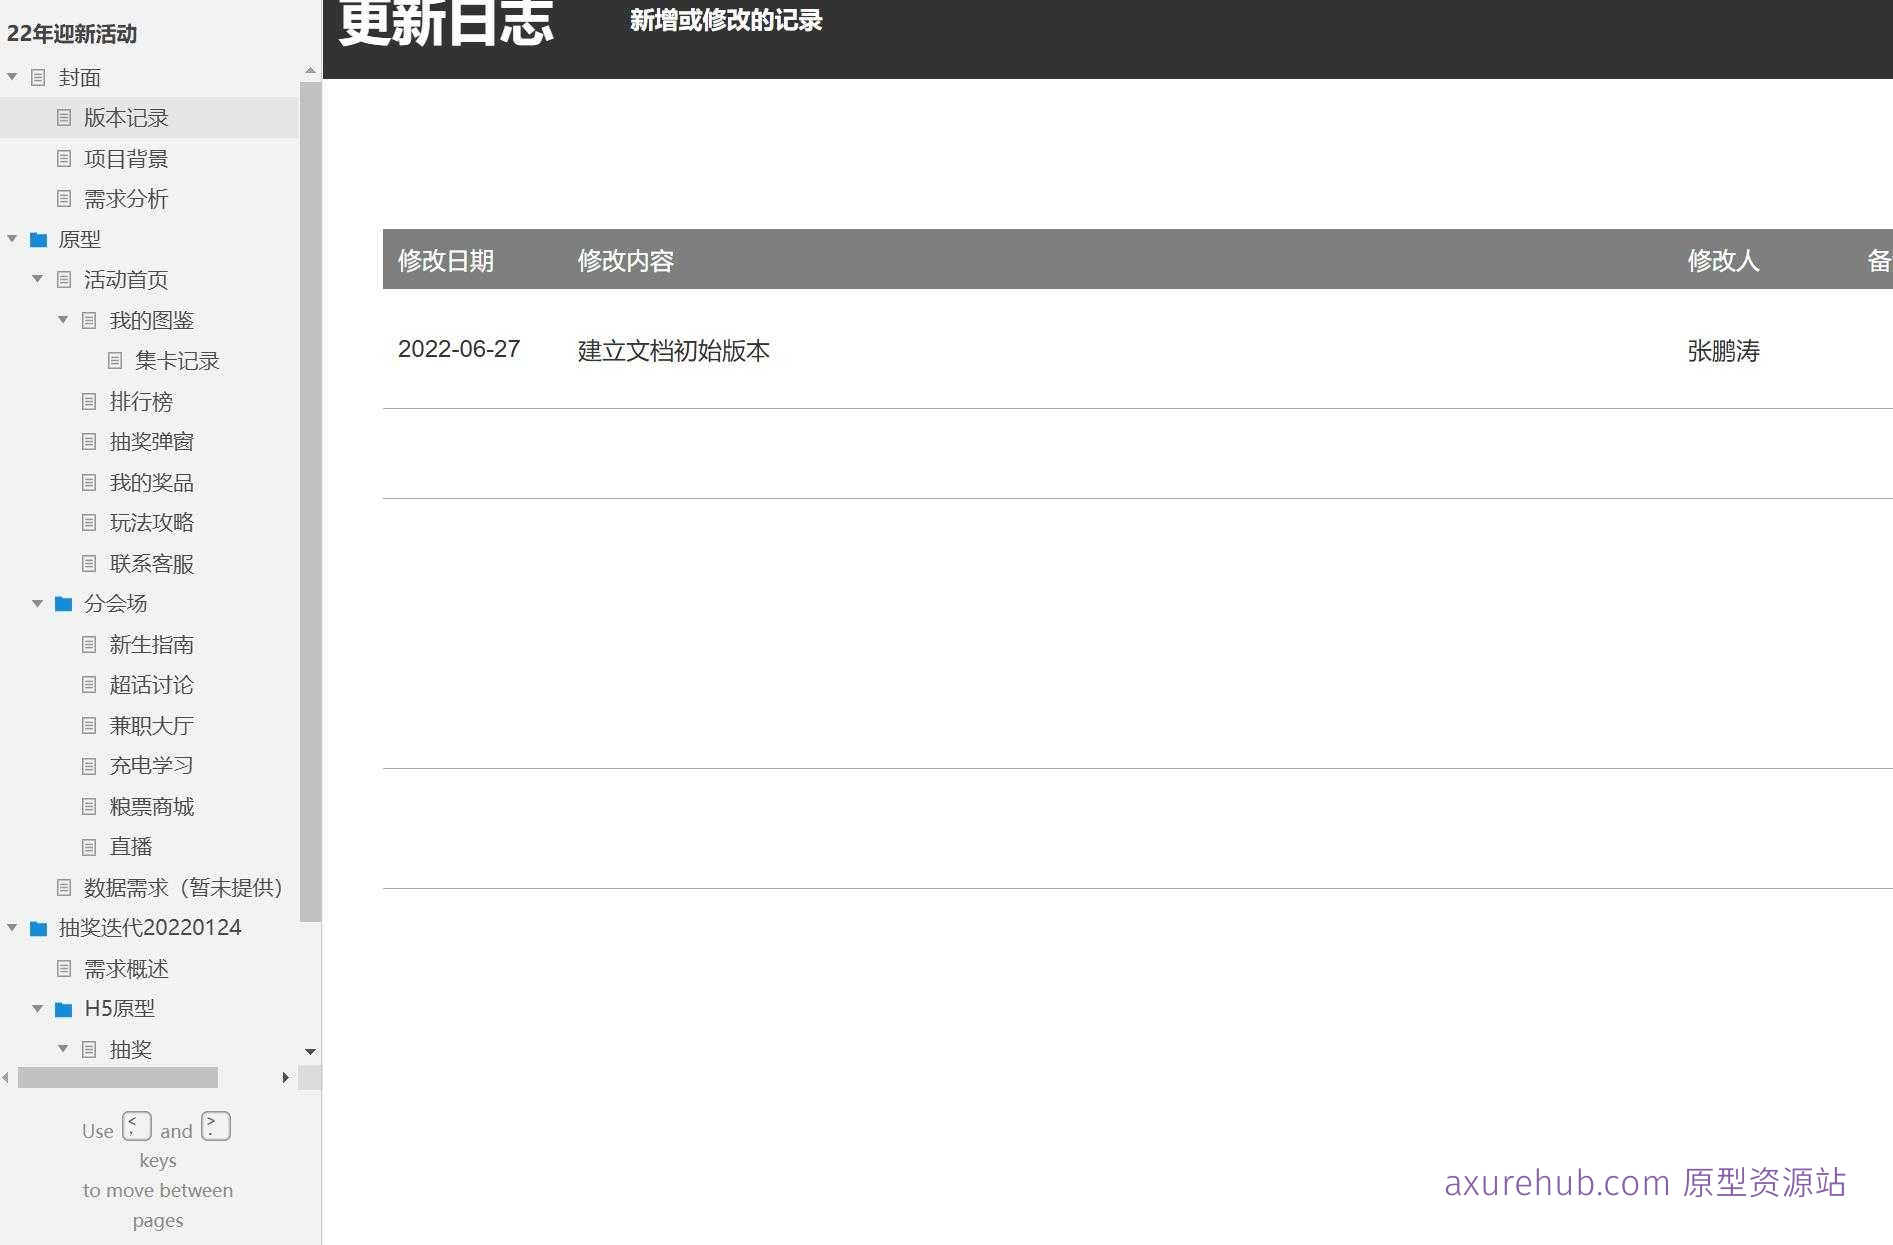
Task: Navigate to 充电学习 page
Action: tap(152, 766)
